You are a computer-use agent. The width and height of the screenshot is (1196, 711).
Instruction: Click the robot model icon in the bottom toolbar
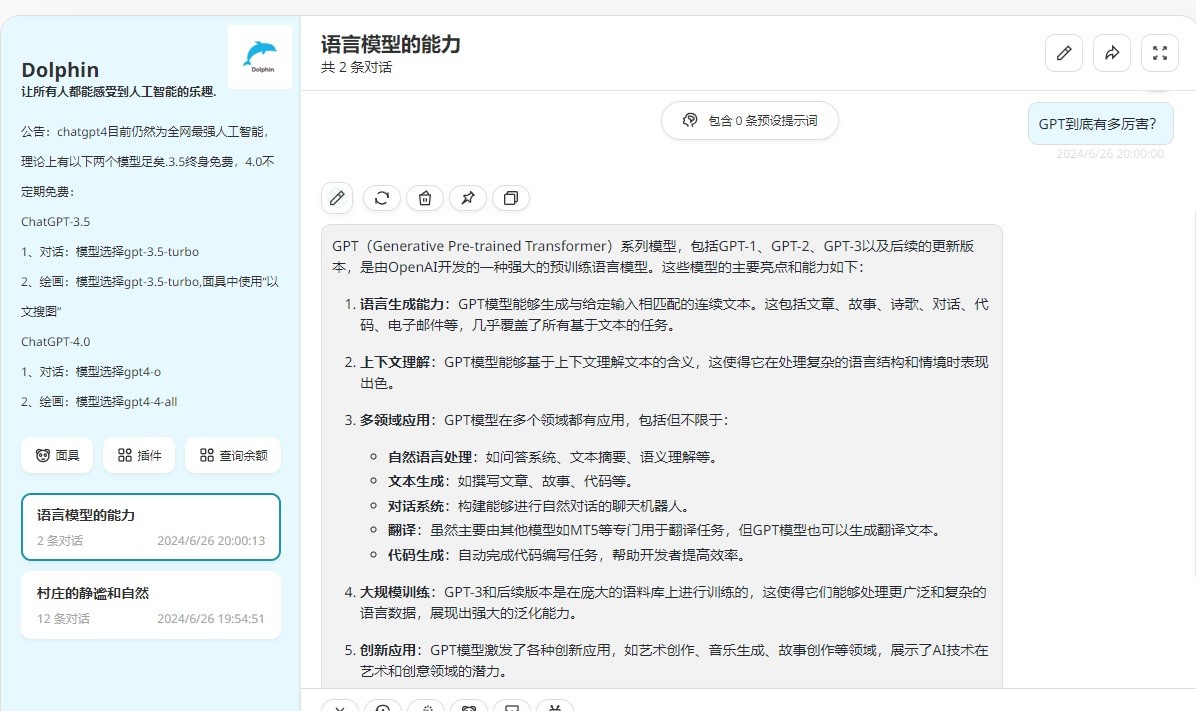click(554, 707)
